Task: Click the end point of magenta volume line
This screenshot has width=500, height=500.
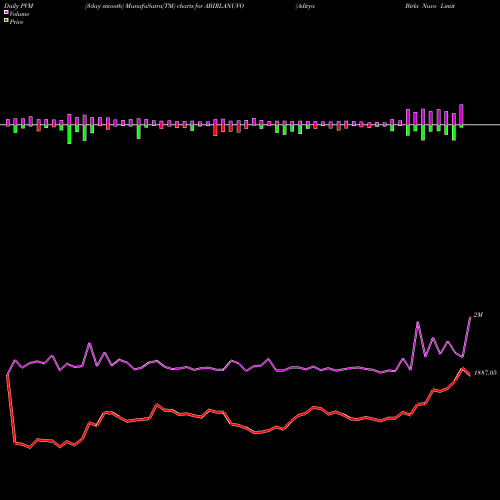Action: (x=470, y=318)
